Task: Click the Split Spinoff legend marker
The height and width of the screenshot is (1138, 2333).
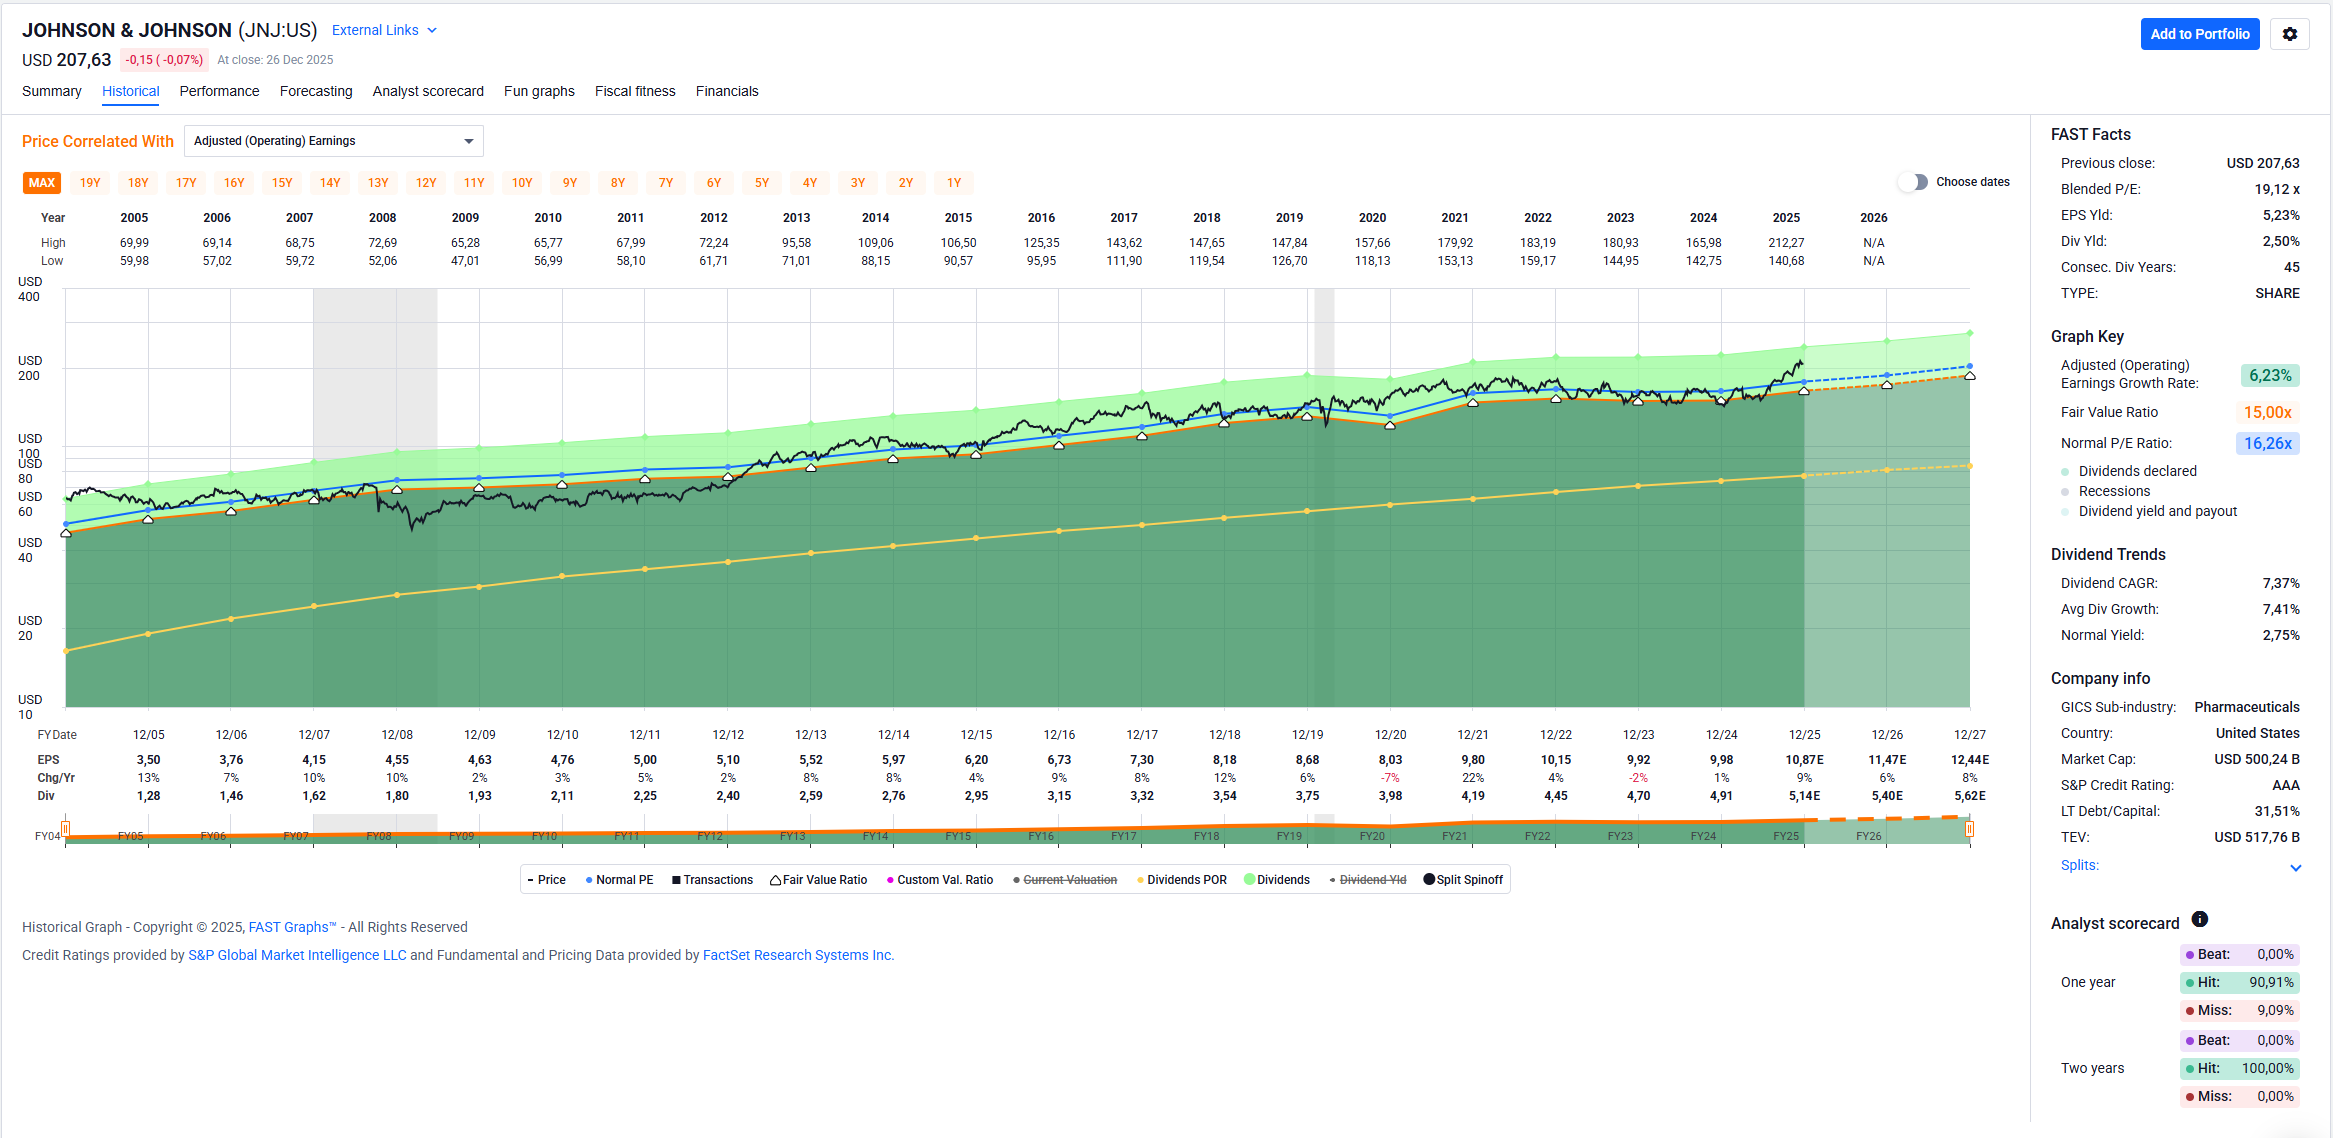Action: [1429, 880]
